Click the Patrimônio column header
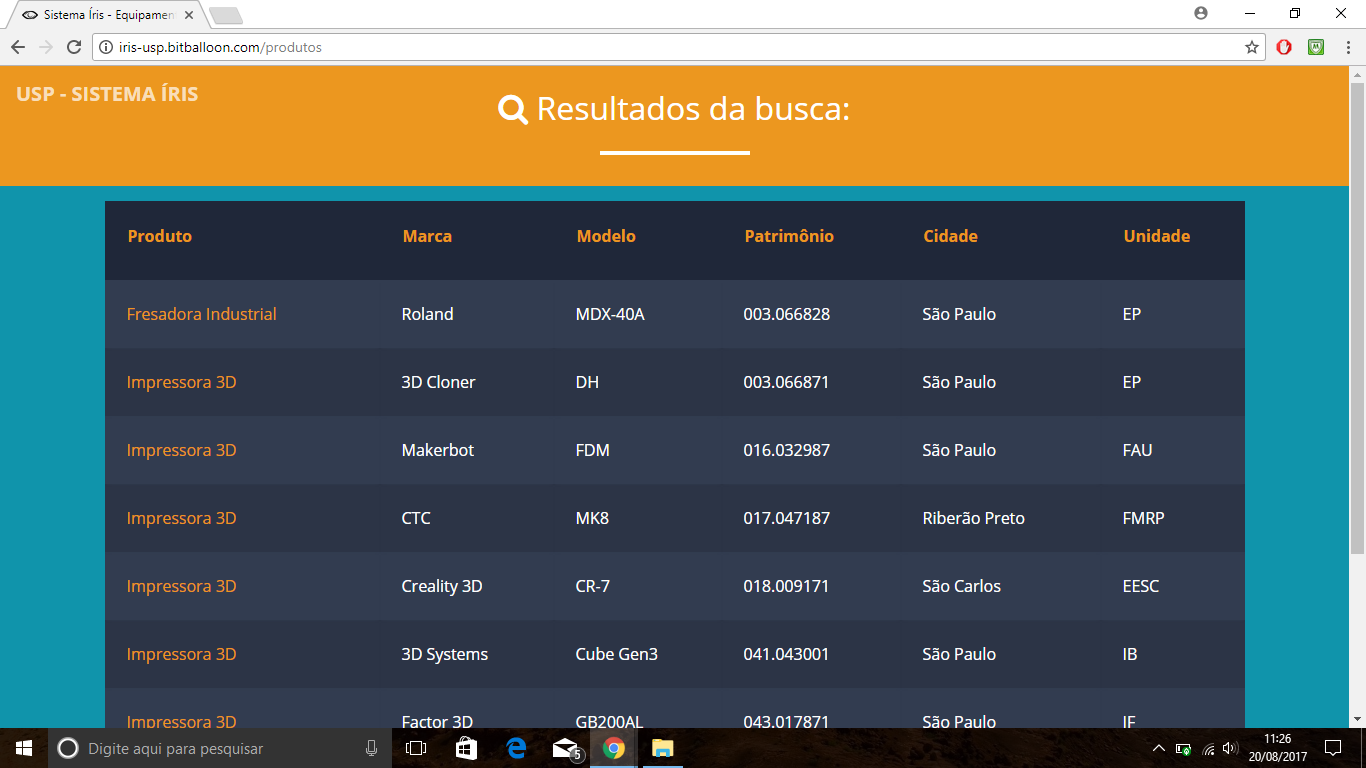The width and height of the screenshot is (1366, 768). coord(789,236)
